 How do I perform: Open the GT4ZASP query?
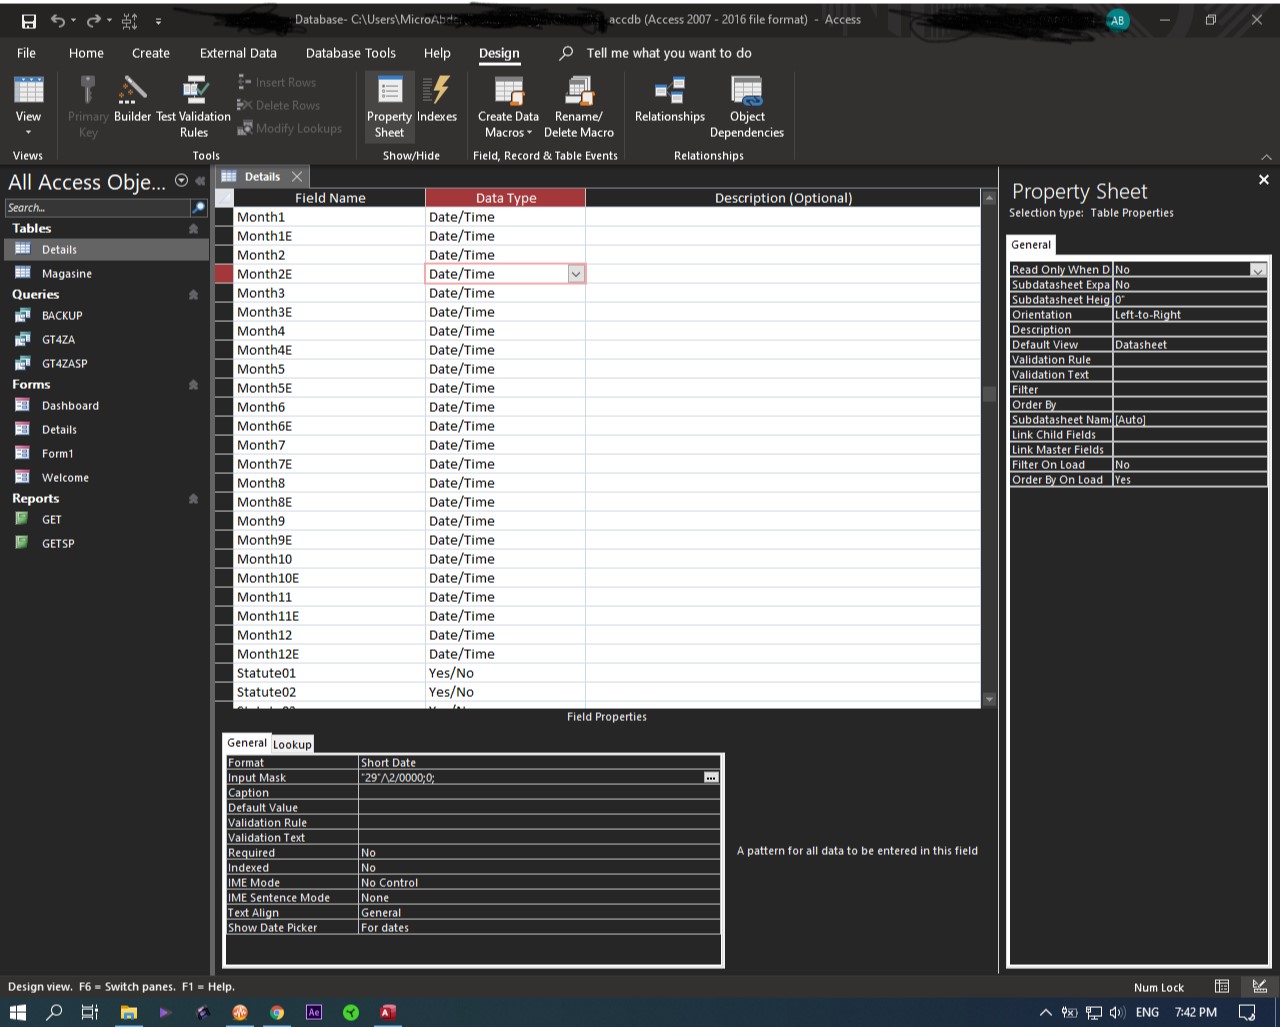[64, 364]
